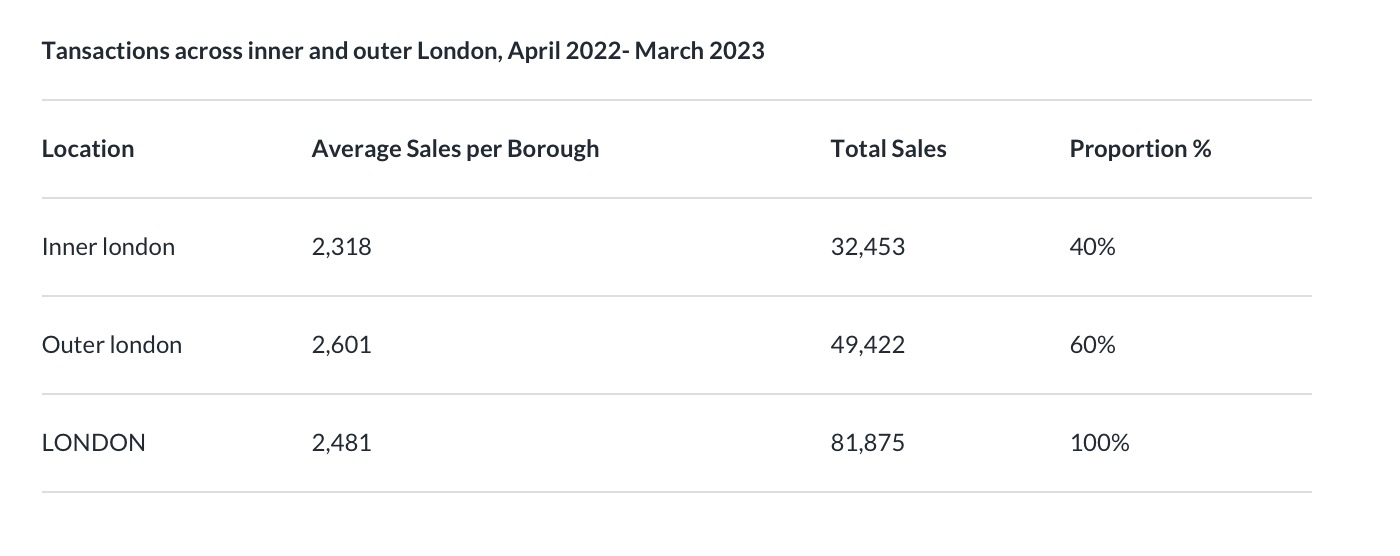Click the 2,601 average sales cell
This screenshot has width=1400, height=556.
click(341, 345)
